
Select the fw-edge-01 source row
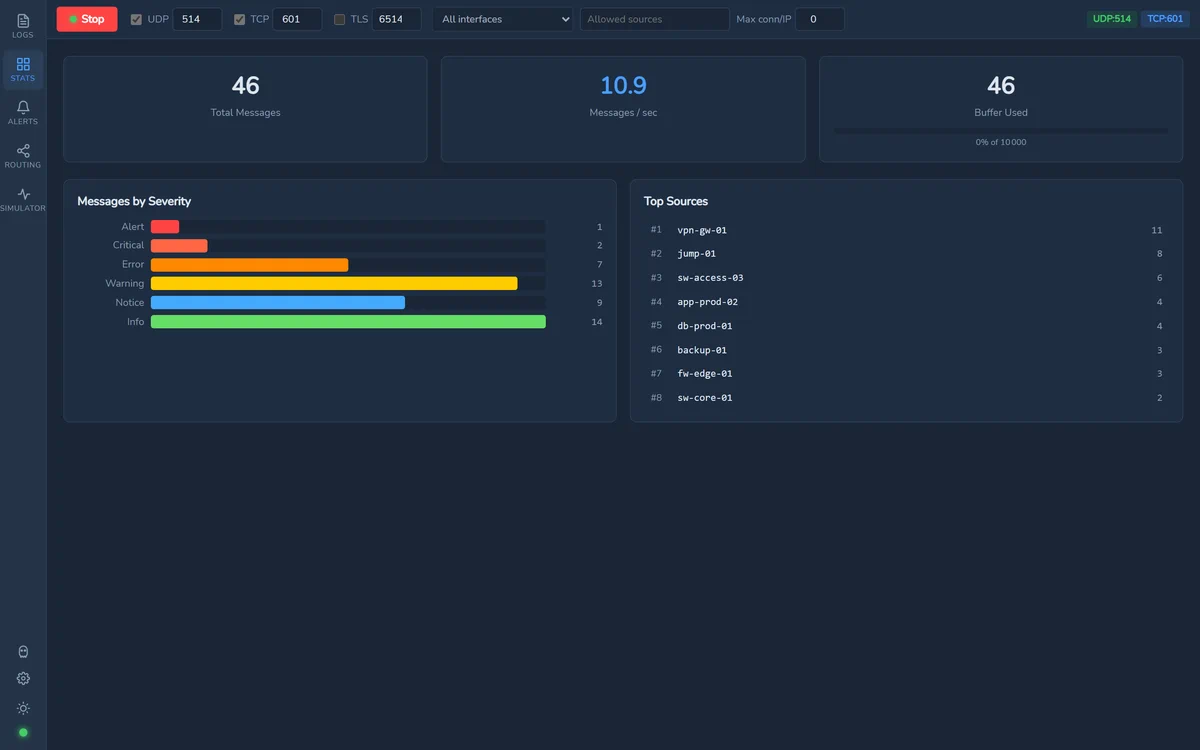pyautogui.click(x=906, y=374)
